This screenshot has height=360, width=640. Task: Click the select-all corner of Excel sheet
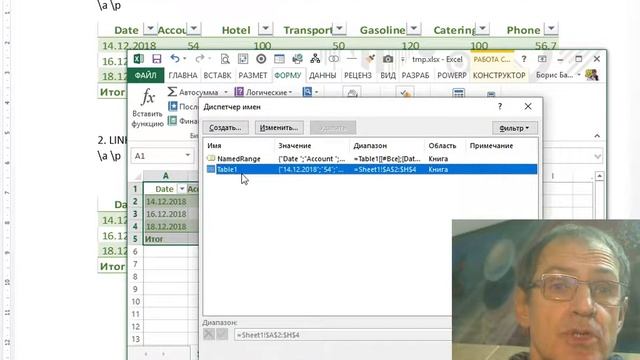tap(136, 176)
